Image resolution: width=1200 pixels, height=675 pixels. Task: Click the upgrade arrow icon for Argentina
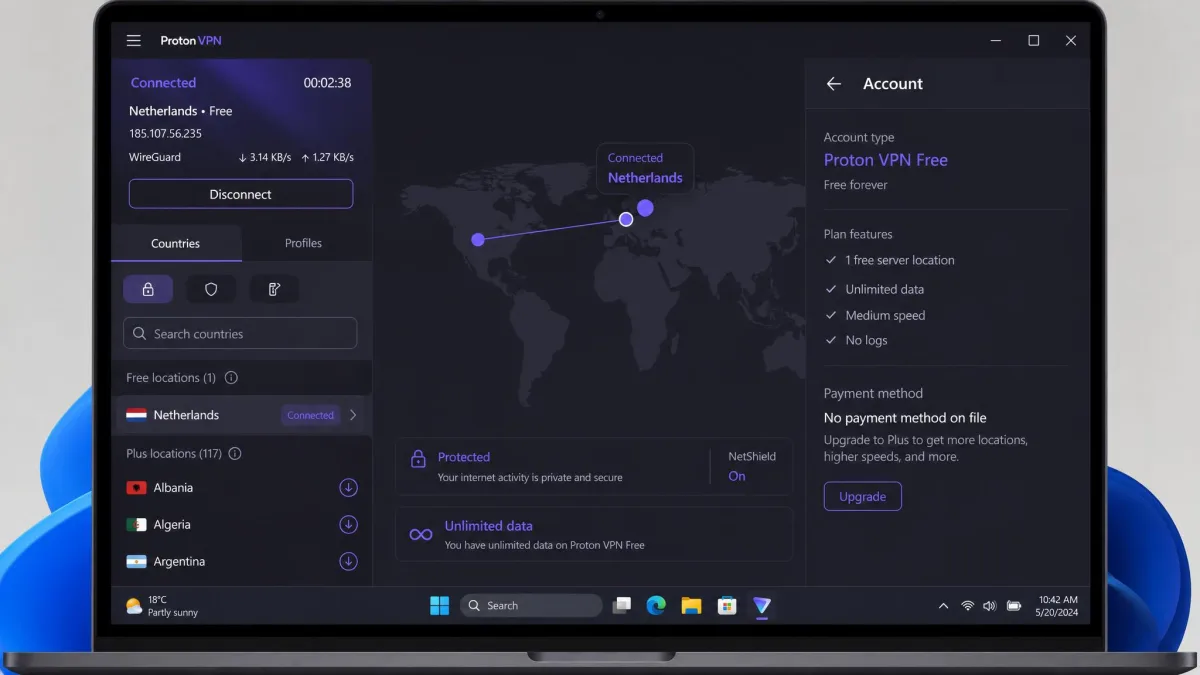pos(348,561)
